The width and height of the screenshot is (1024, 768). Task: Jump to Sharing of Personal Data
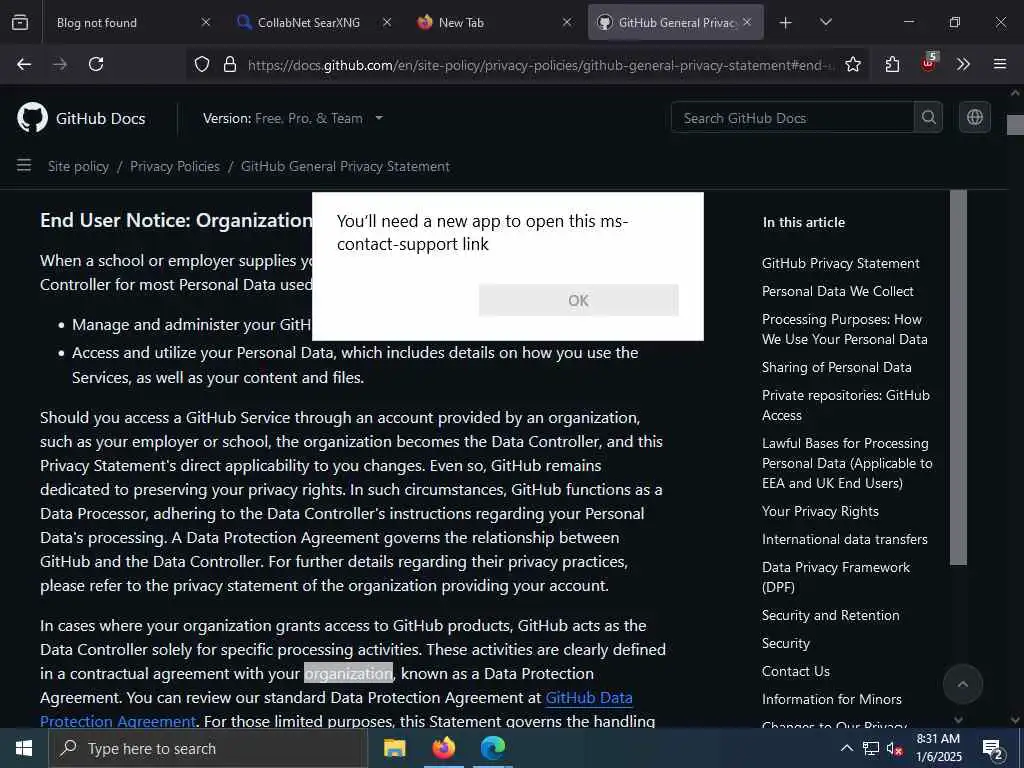click(837, 367)
